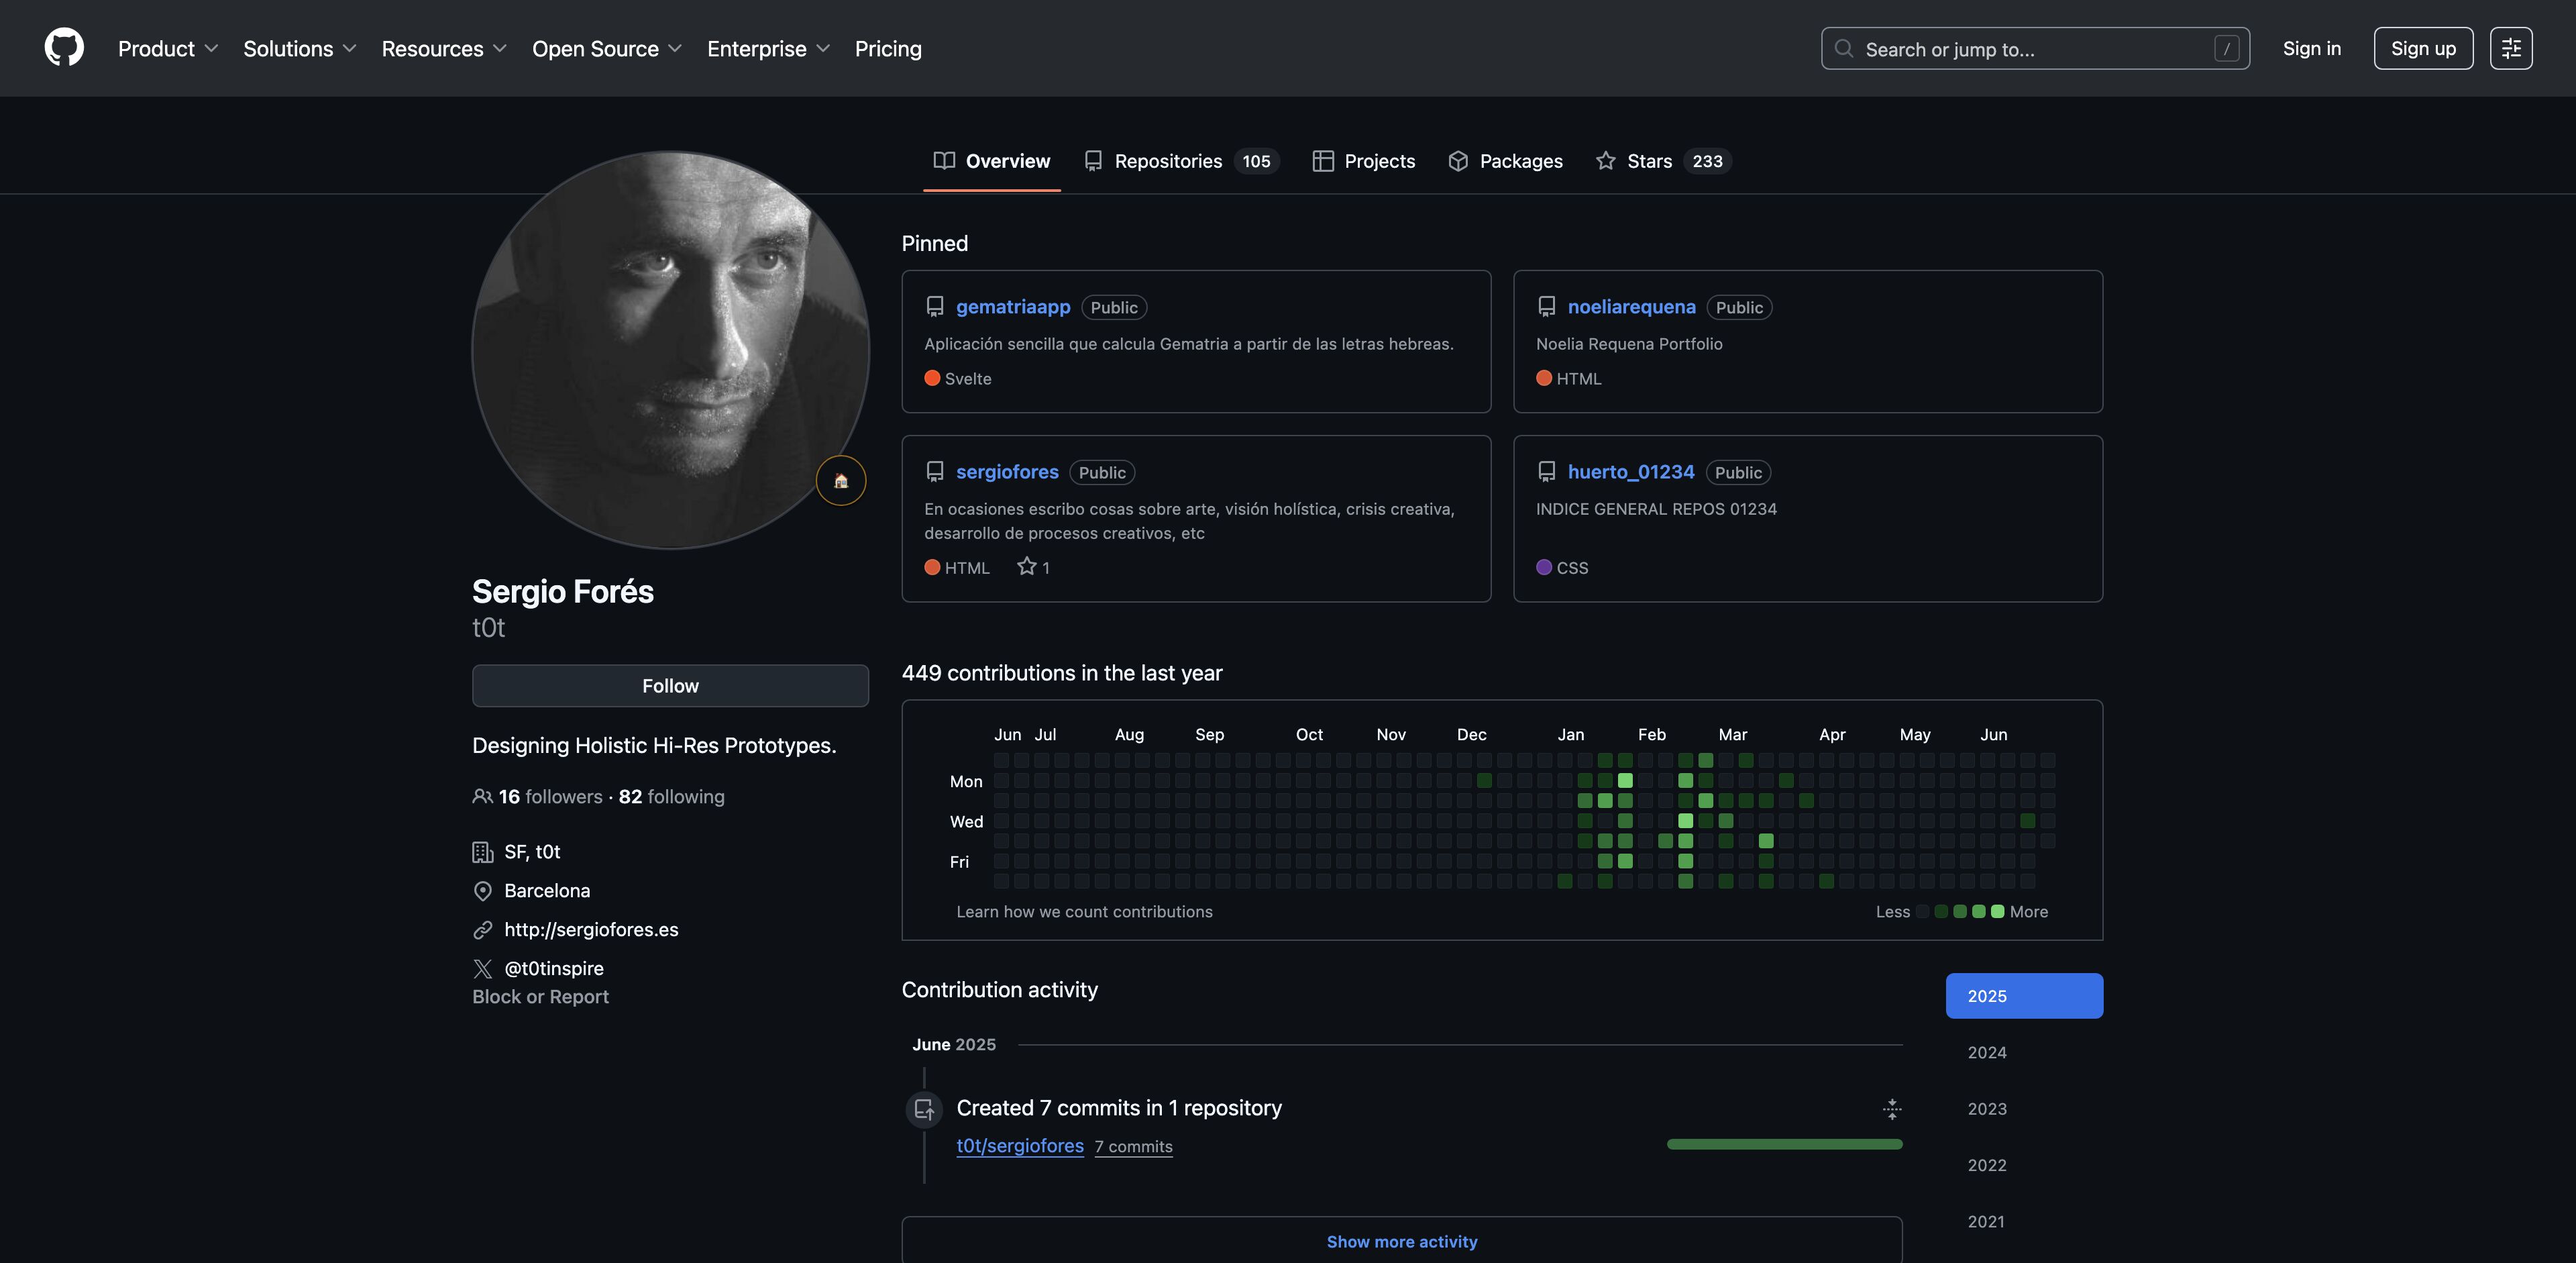Select year 2024 activity
The height and width of the screenshot is (1263, 2576).
(2024, 1052)
